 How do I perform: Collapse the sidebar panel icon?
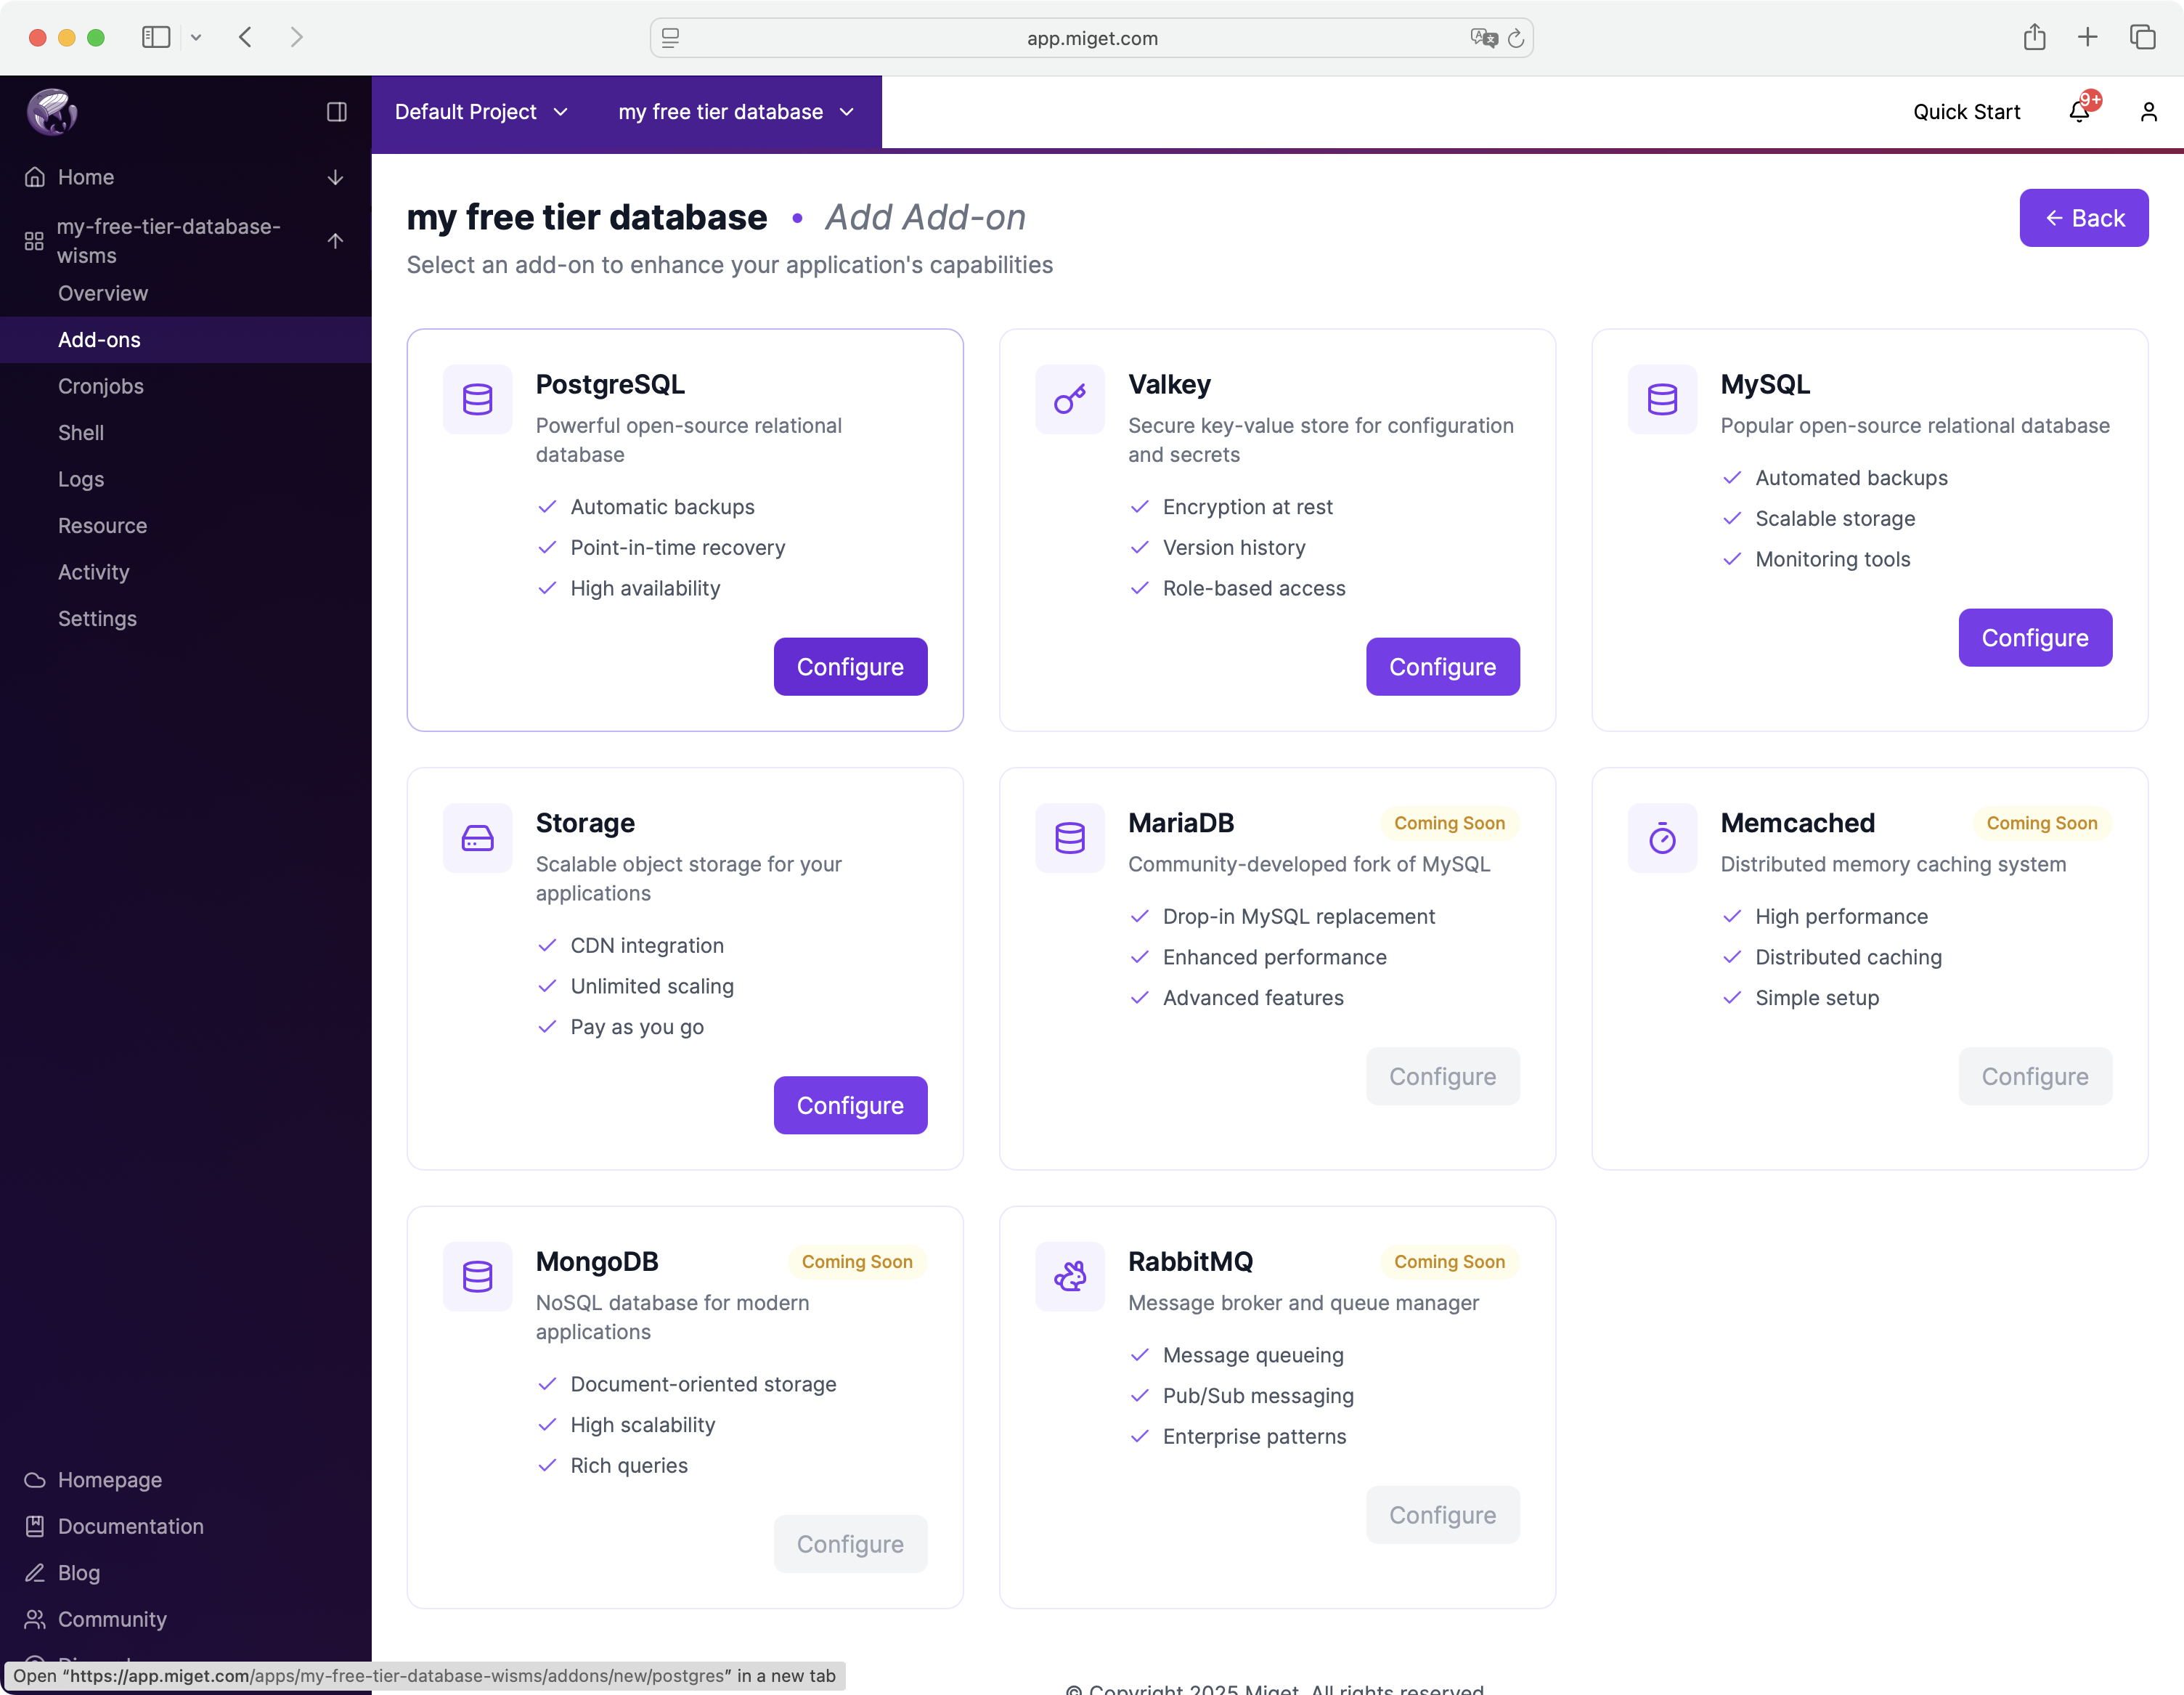(337, 112)
